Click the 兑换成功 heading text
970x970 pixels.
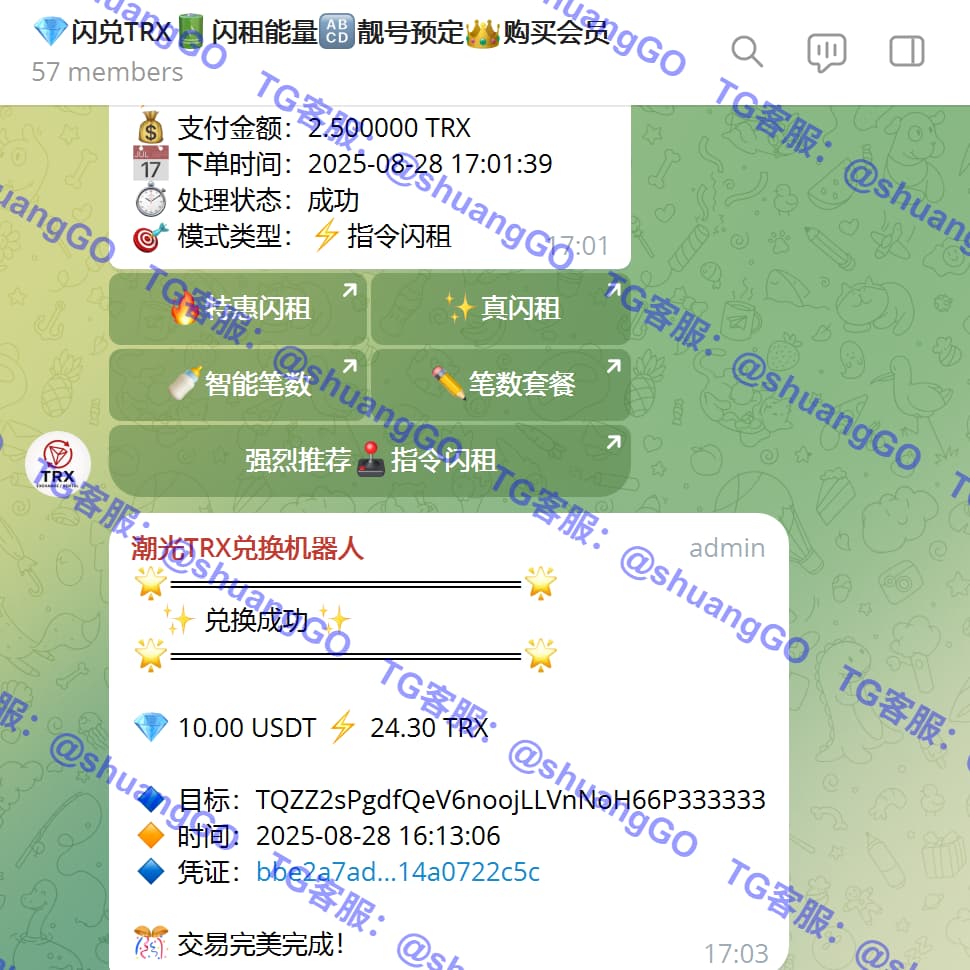coord(257,620)
